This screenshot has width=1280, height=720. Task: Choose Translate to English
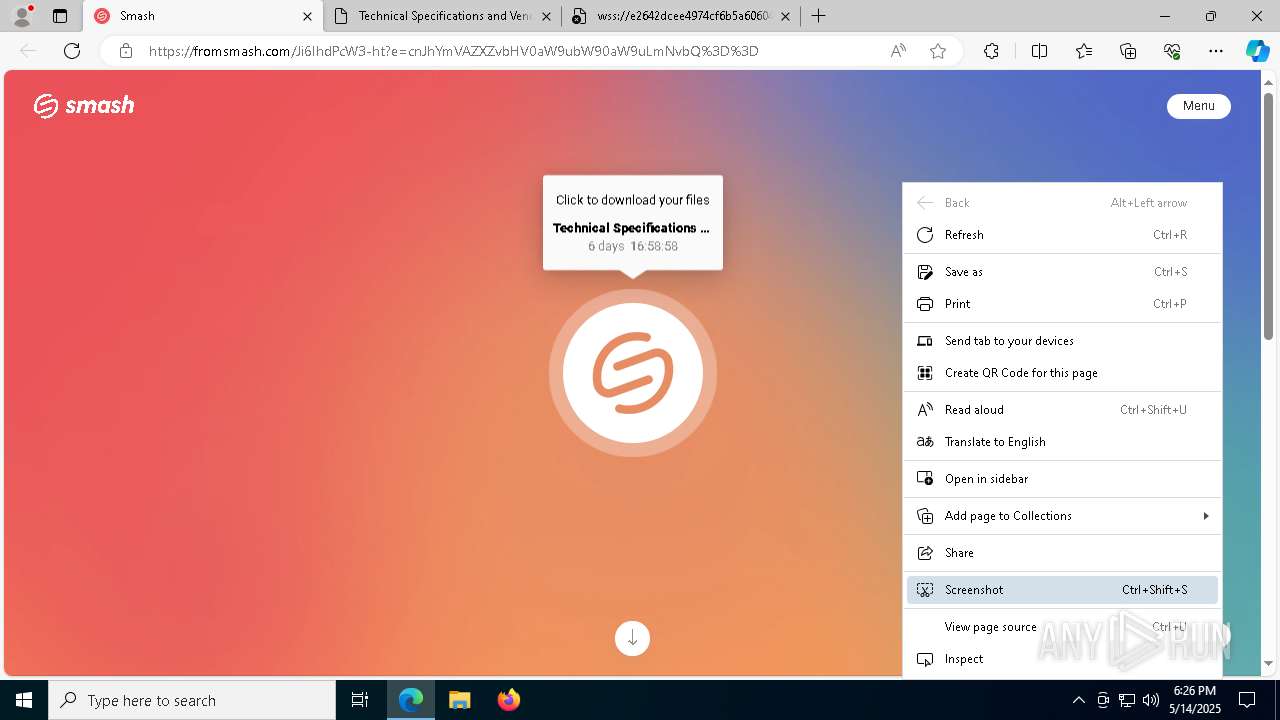click(1062, 442)
